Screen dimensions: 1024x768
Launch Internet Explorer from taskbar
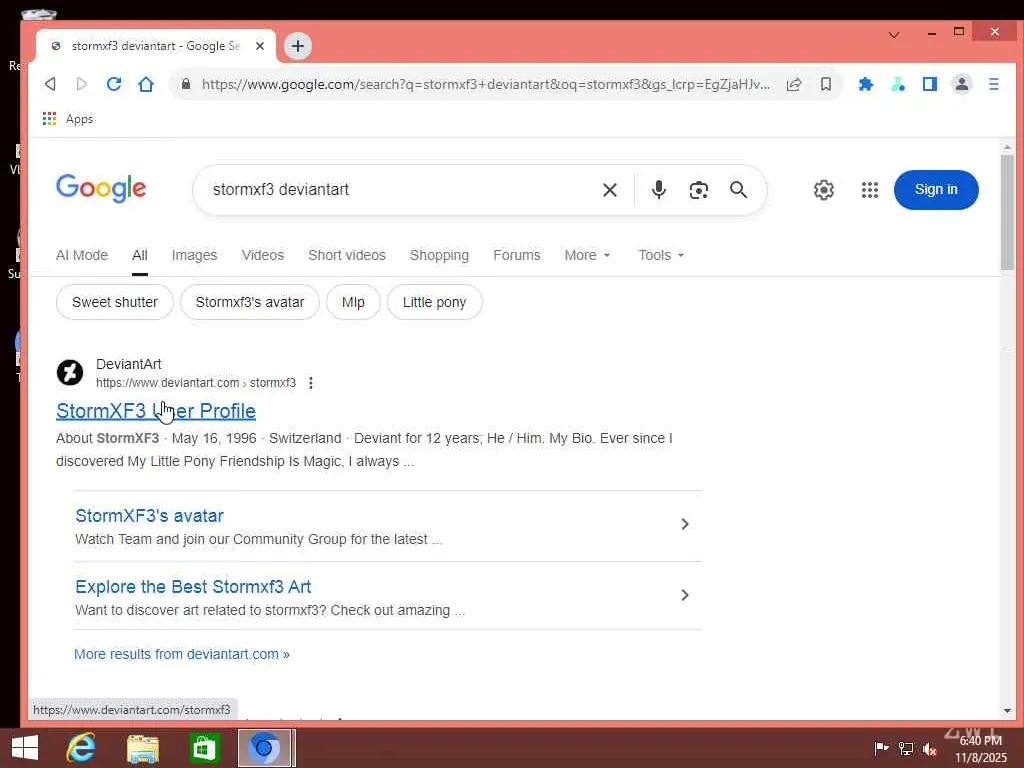[81, 748]
